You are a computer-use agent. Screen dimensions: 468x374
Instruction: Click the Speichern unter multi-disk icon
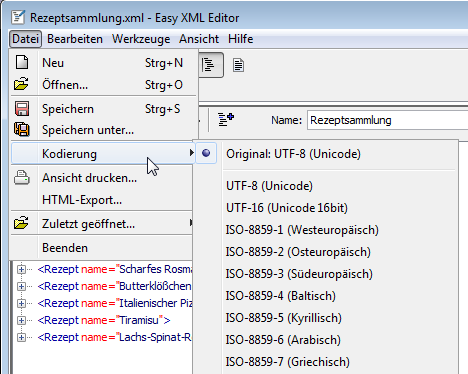[x=22, y=129]
